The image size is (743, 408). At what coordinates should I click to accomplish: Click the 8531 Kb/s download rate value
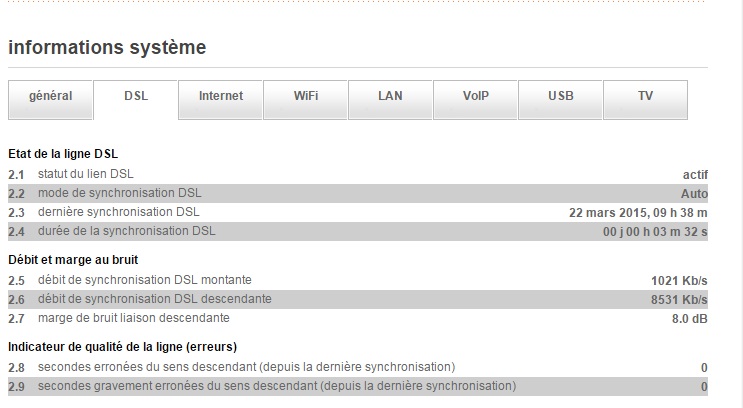click(678, 299)
